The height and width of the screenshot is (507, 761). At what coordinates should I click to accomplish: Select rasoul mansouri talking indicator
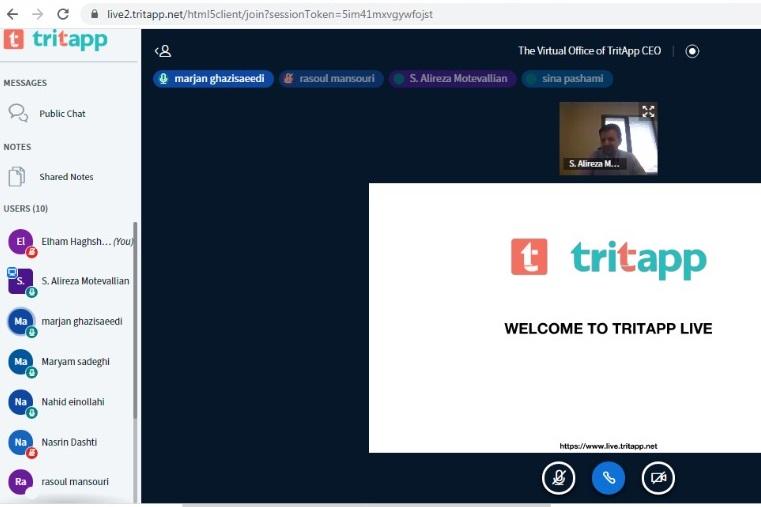(331, 78)
